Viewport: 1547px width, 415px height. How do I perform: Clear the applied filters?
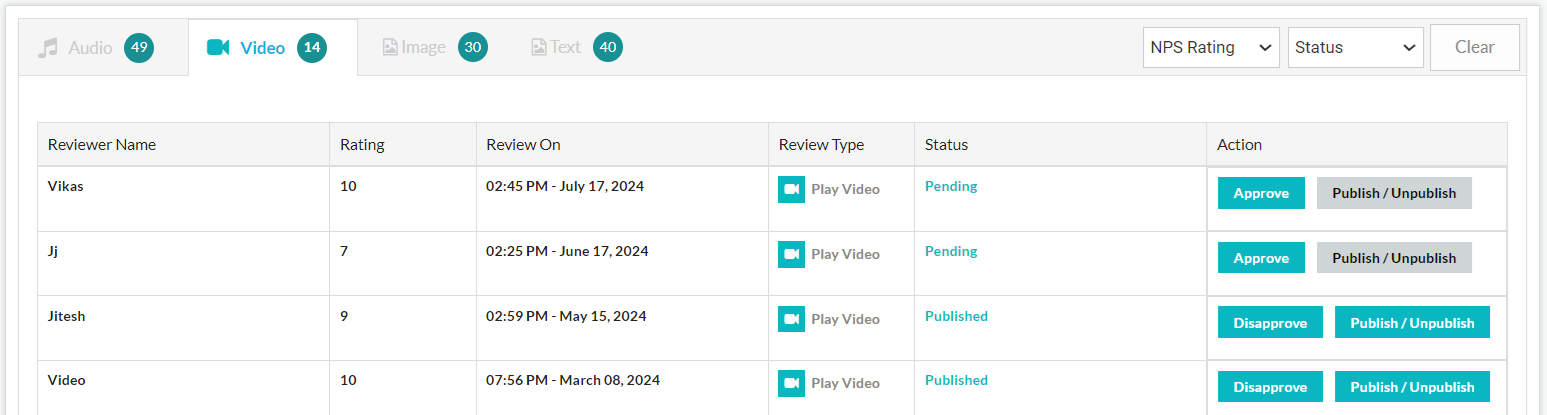pyautogui.click(x=1475, y=47)
